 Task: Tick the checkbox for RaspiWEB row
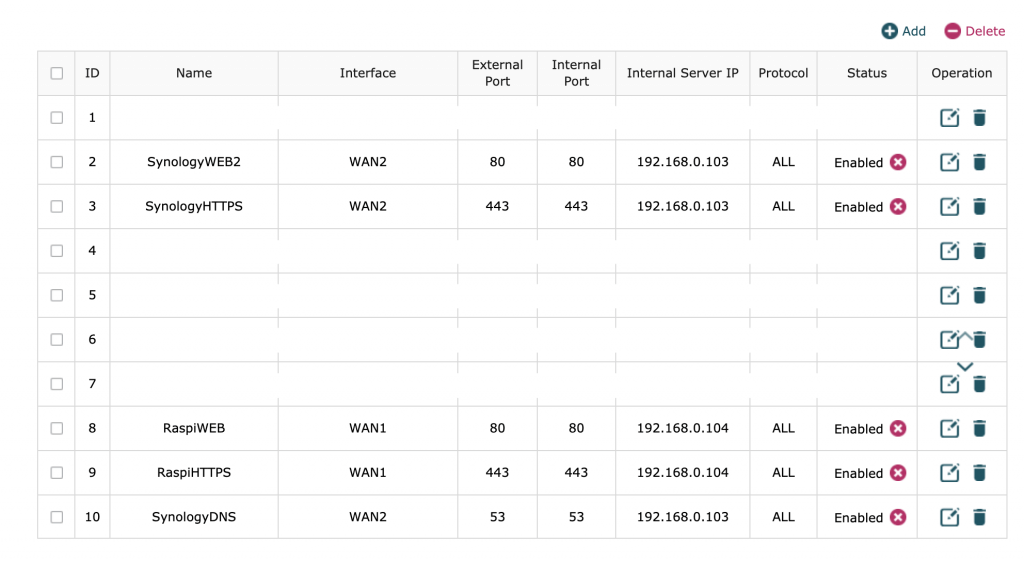coord(57,428)
